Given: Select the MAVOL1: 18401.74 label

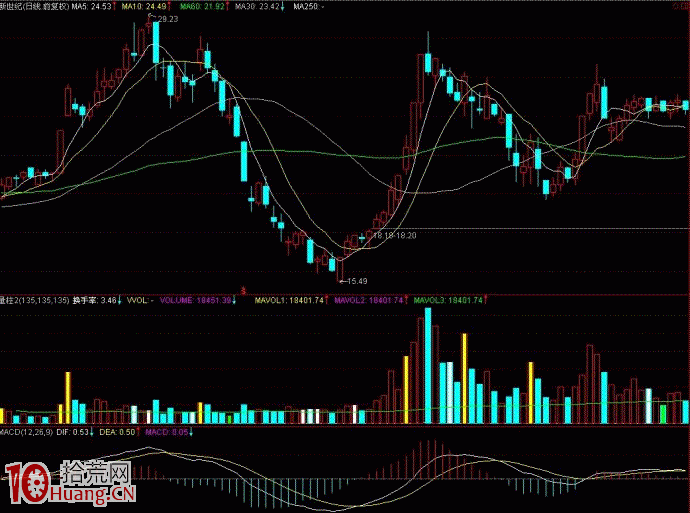Looking at the screenshot, I should [x=292, y=300].
